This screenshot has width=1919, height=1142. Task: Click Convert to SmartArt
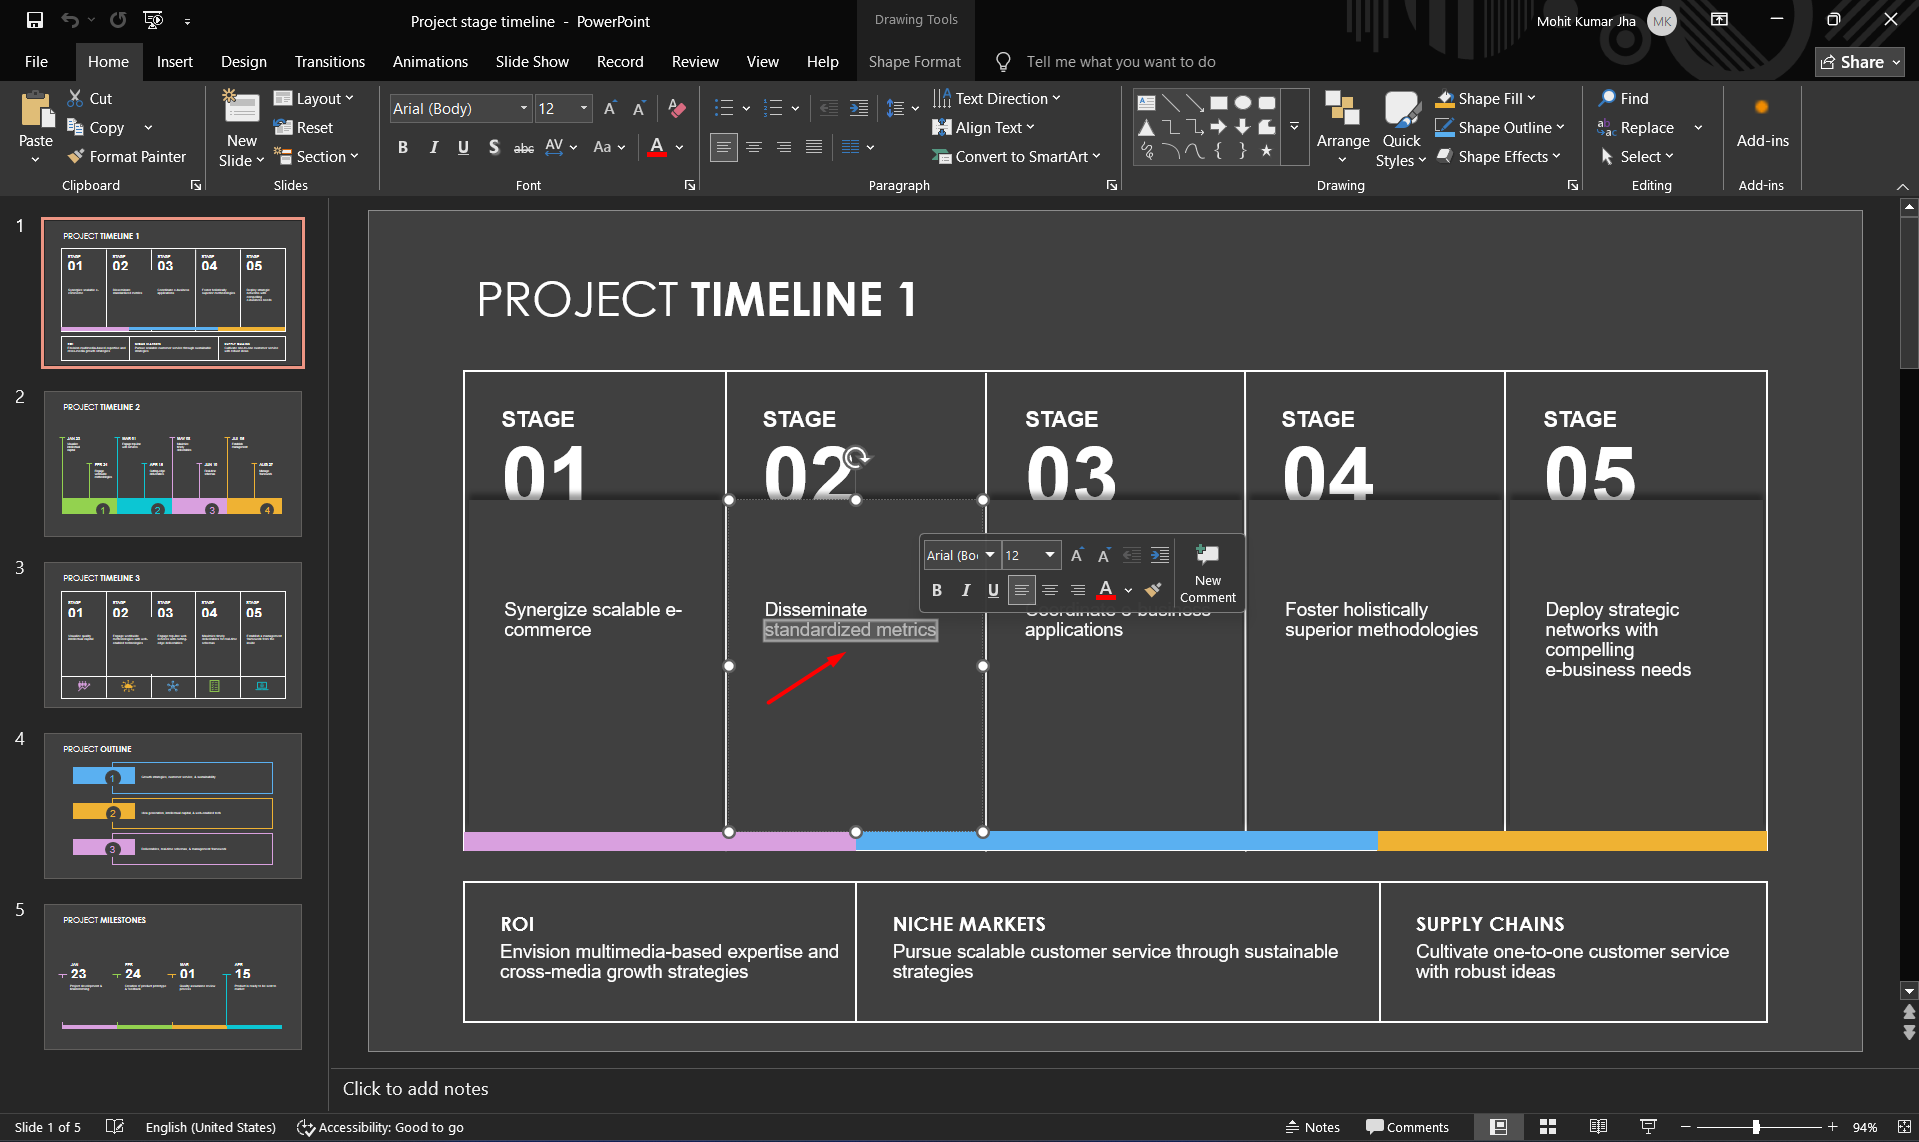(x=1016, y=156)
